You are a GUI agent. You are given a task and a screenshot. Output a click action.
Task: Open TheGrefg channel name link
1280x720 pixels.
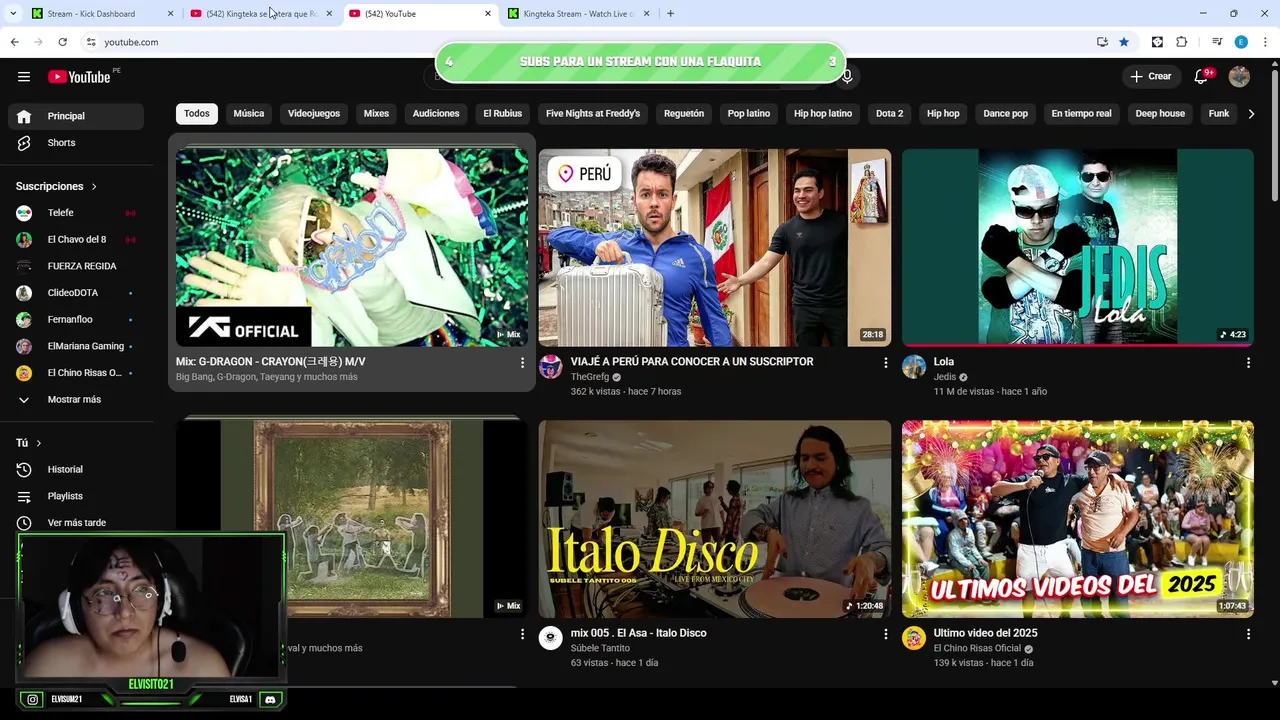coord(589,377)
